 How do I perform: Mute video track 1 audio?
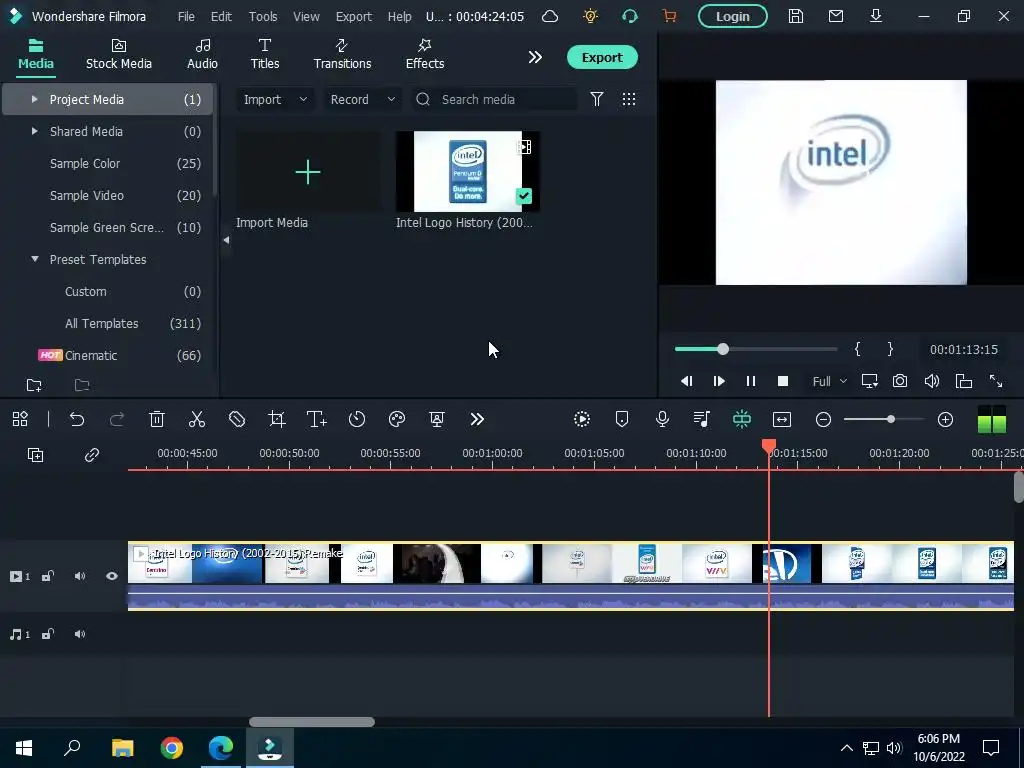pyautogui.click(x=80, y=576)
